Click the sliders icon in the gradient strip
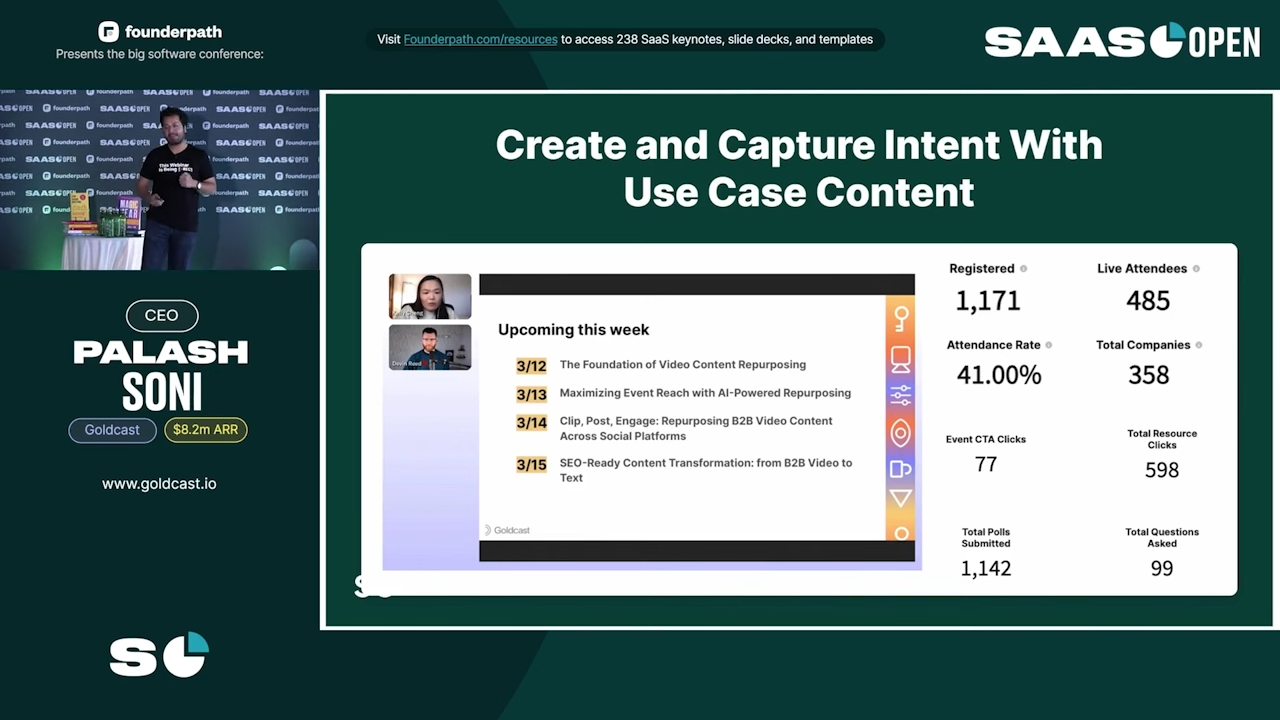 click(x=901, y=395)
